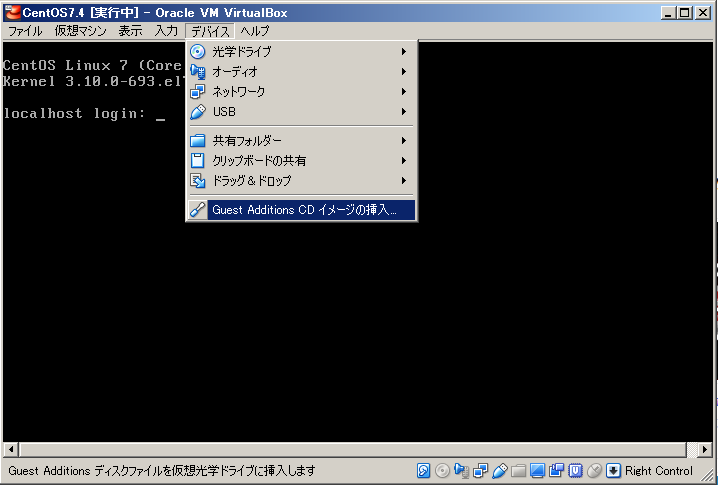Click the optical disc status icon

point(442,470)
